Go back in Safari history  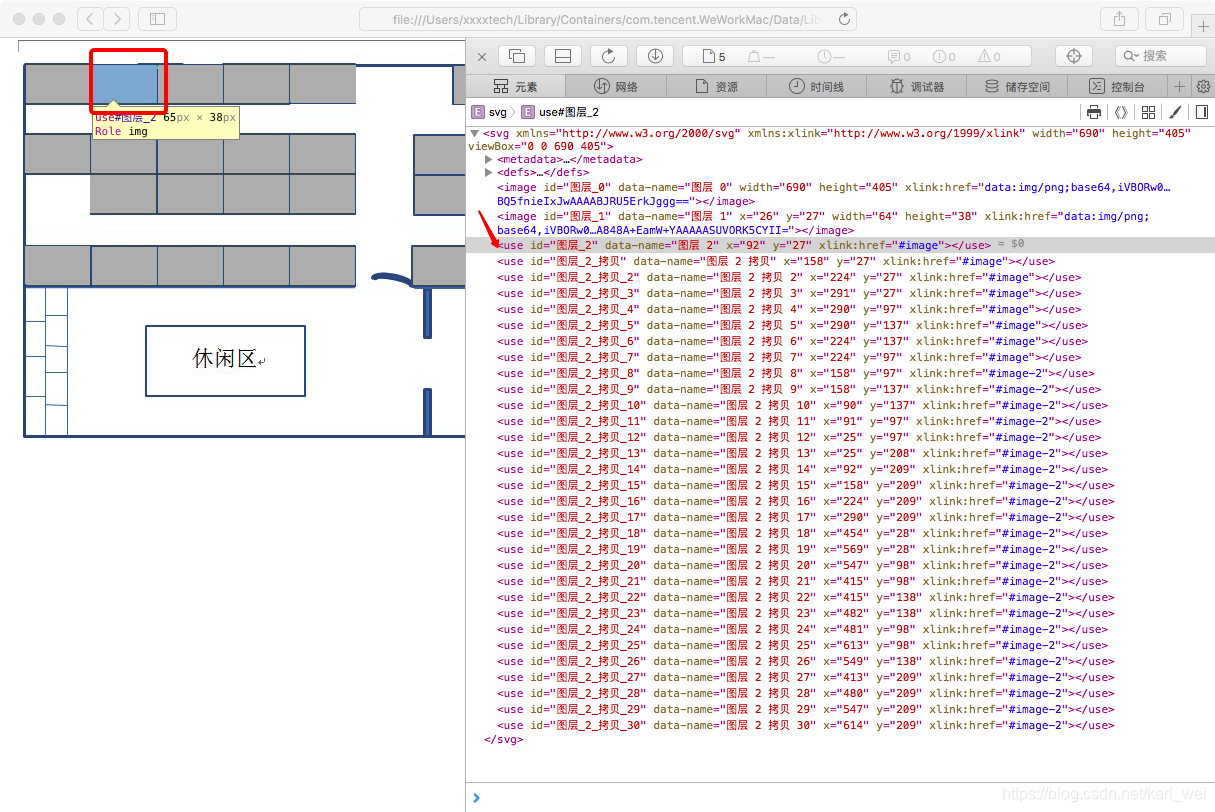90,18
